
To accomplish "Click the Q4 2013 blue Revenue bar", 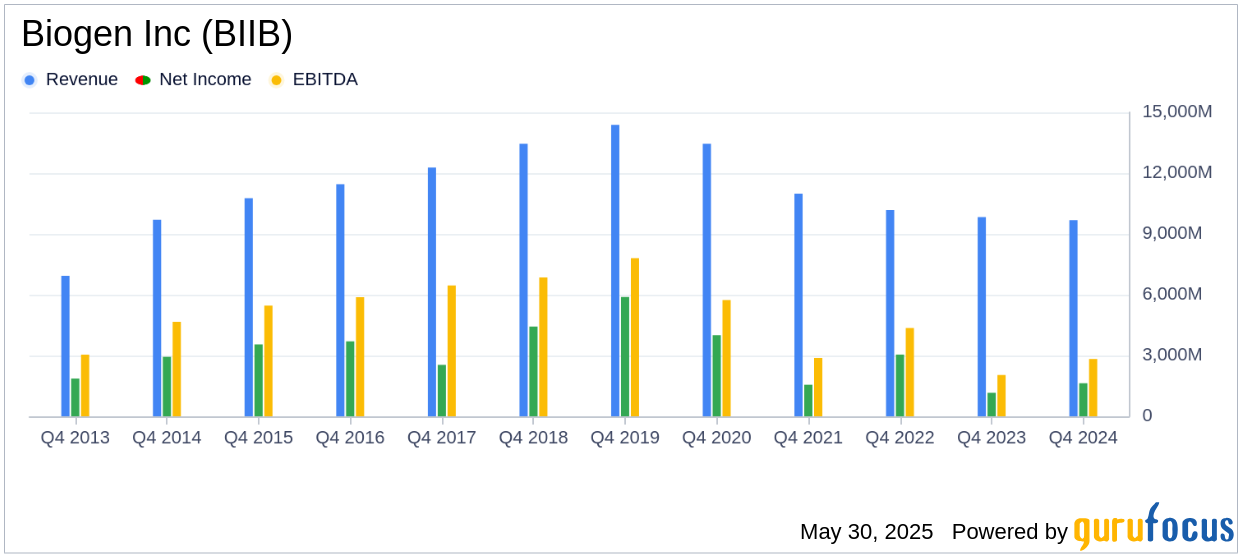I will click(x=65, y=346).
